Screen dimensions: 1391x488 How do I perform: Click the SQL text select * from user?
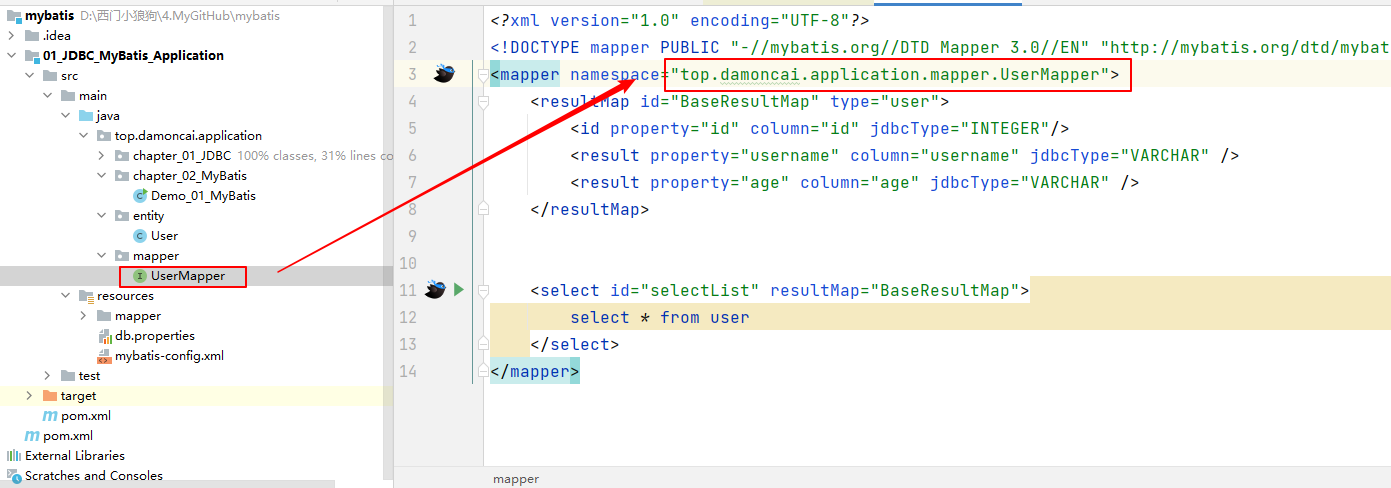tap(660, 317)
